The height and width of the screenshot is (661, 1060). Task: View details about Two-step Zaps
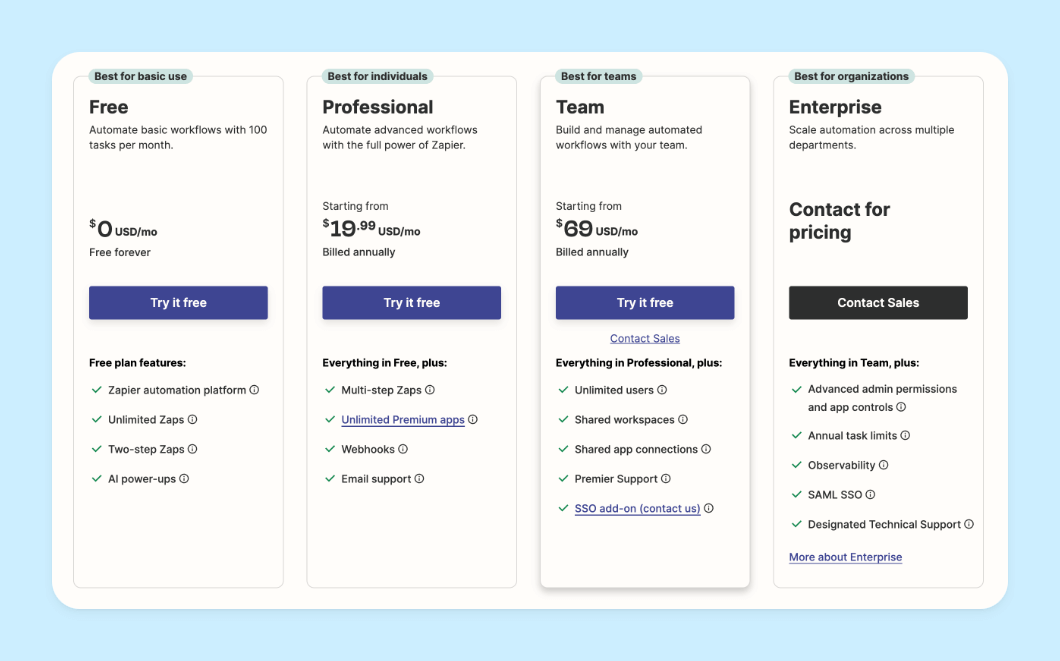click(193, 448)
